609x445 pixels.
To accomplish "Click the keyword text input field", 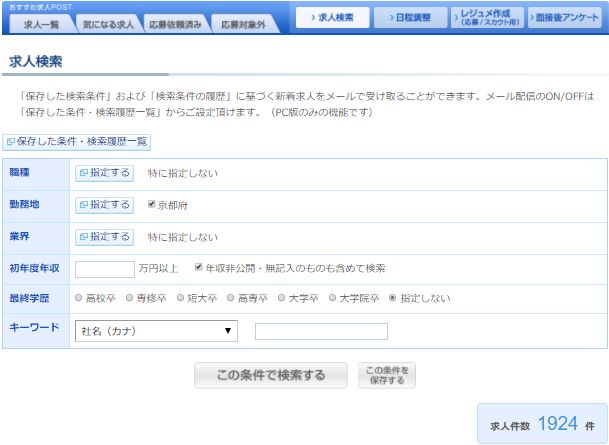I will (x=321, y=331).
